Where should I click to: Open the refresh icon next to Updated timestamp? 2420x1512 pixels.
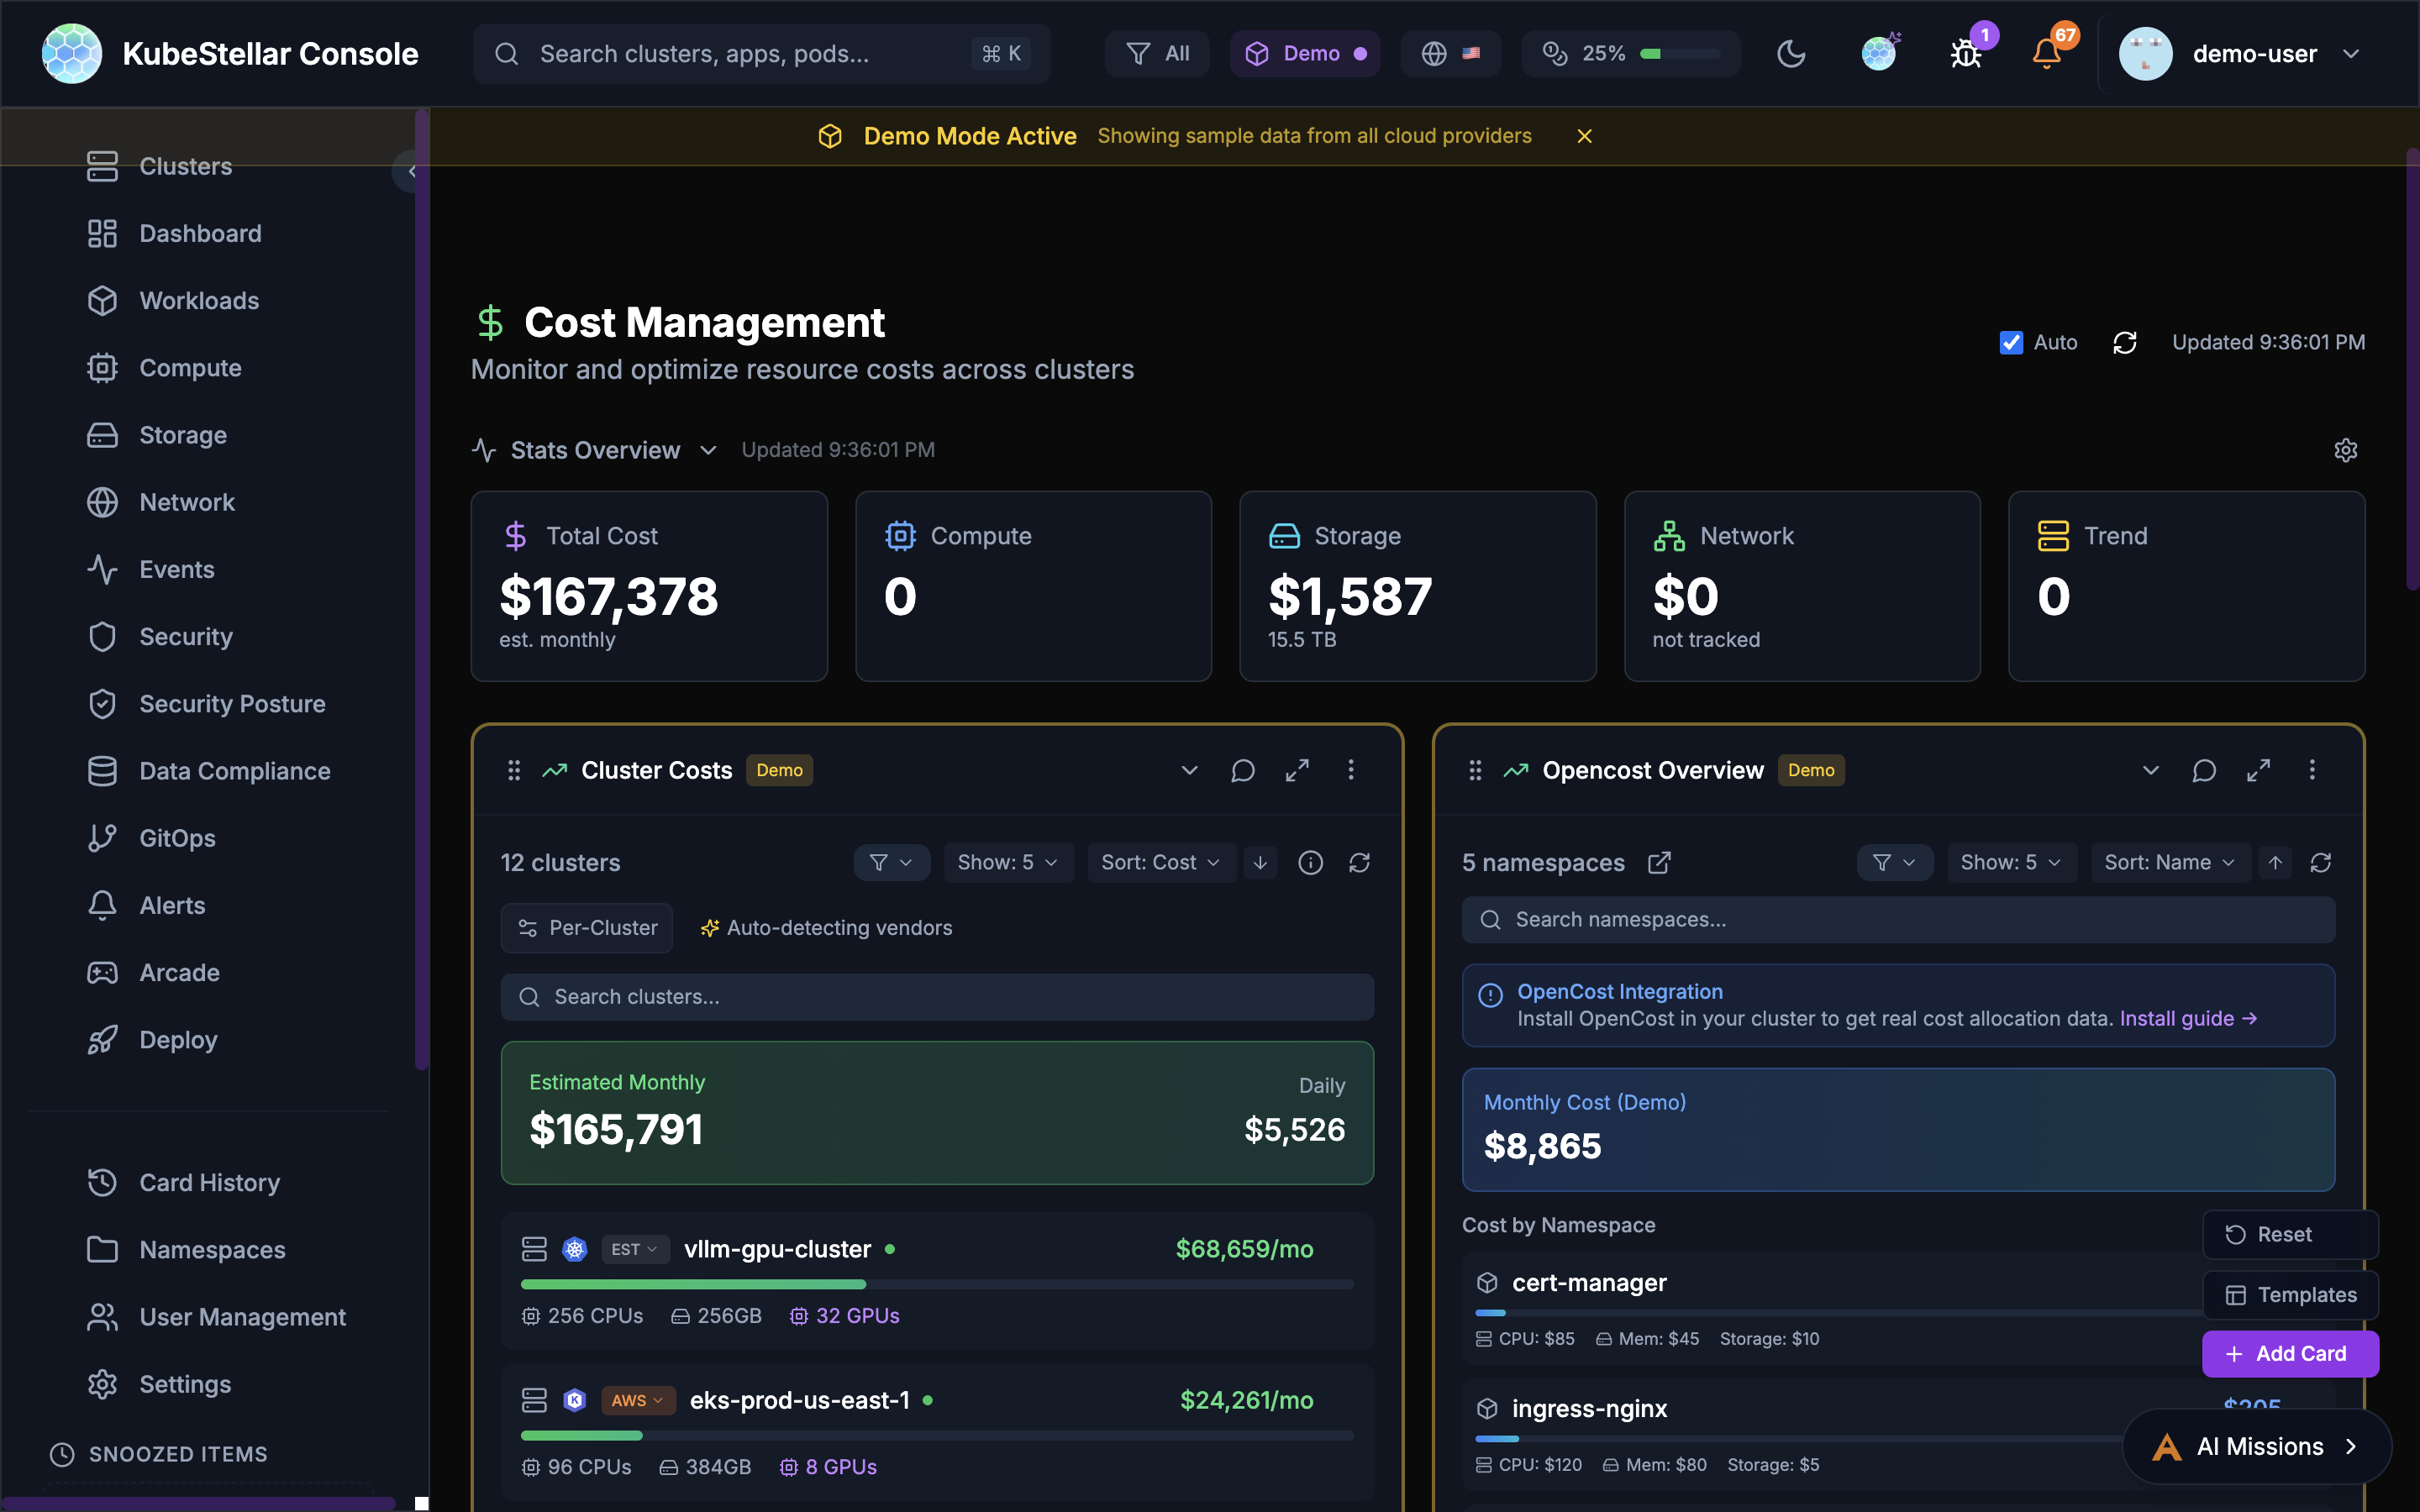click(x=2126, y=342)
